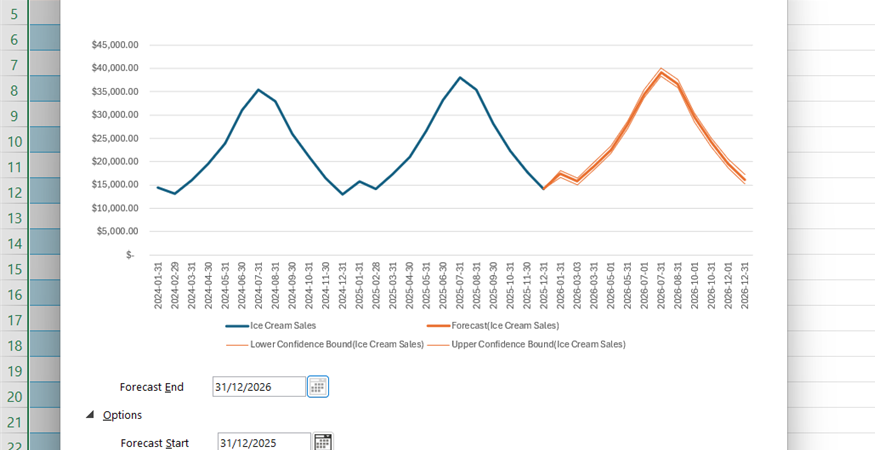875x450 pixels.
Task: Click the Forecast End label
Action: [151, 387]
